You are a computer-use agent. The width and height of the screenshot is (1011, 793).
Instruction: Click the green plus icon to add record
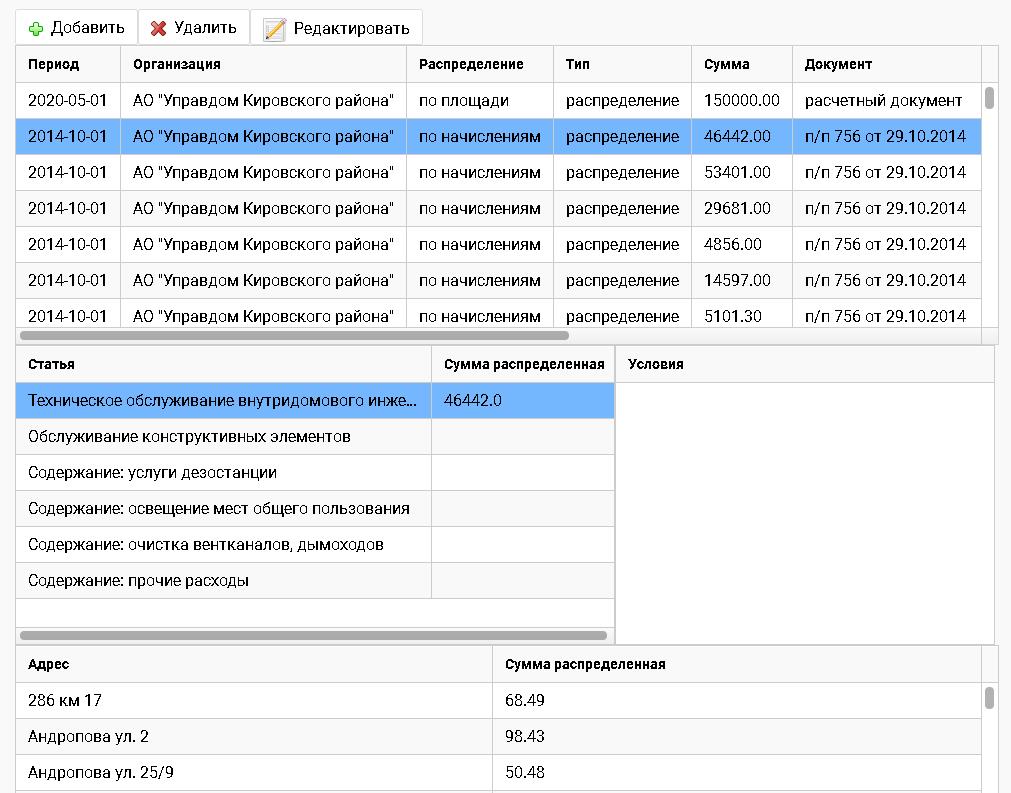[x=37, y=27]
